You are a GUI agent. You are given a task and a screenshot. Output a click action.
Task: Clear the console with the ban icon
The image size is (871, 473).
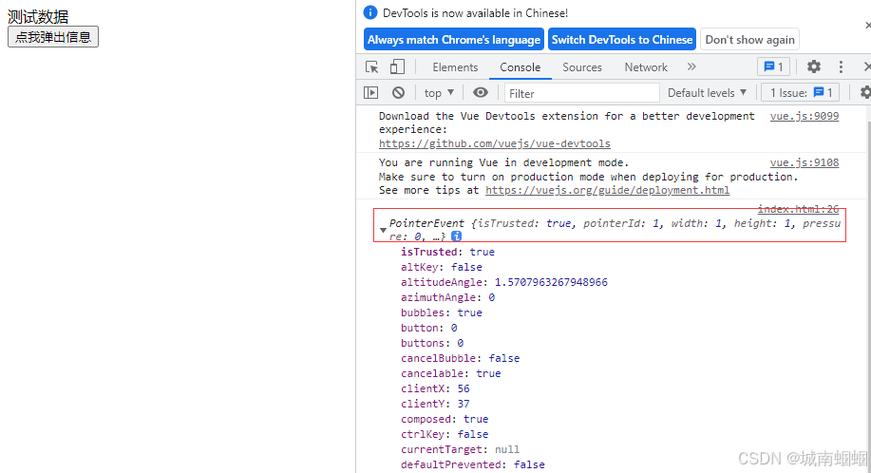coord(398,93)
